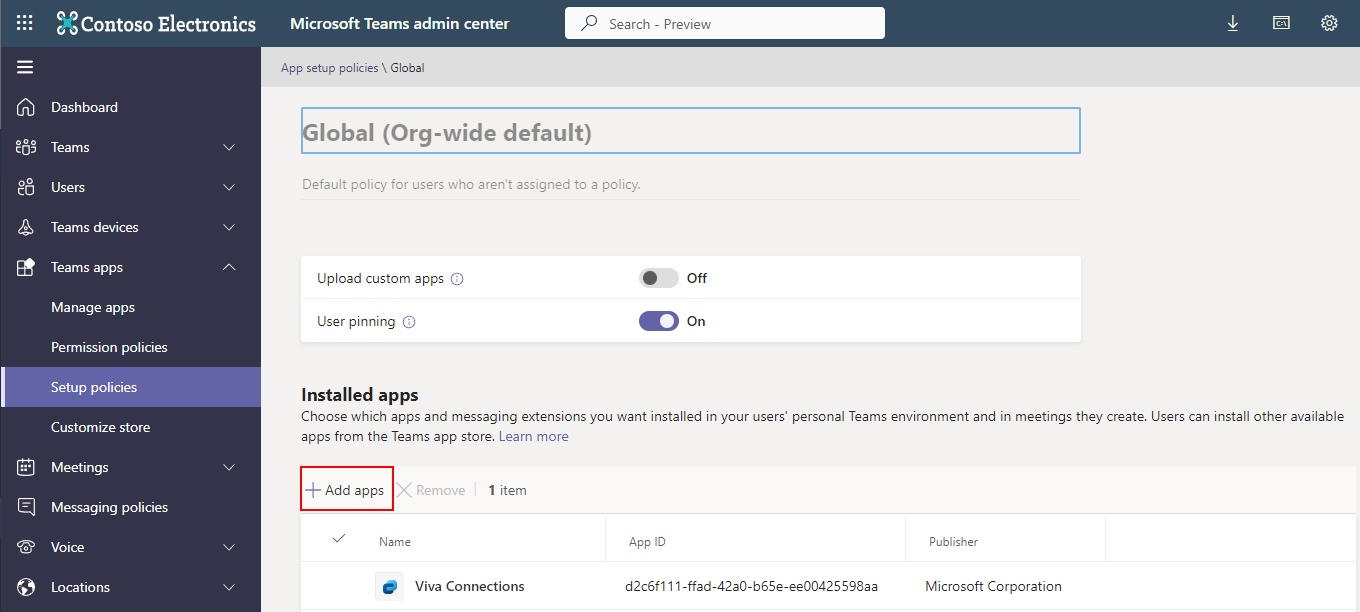This screenshot has width=1360, height=612.
Task: Turn on Upload custom apps toggle
Action: coord(659,278)
